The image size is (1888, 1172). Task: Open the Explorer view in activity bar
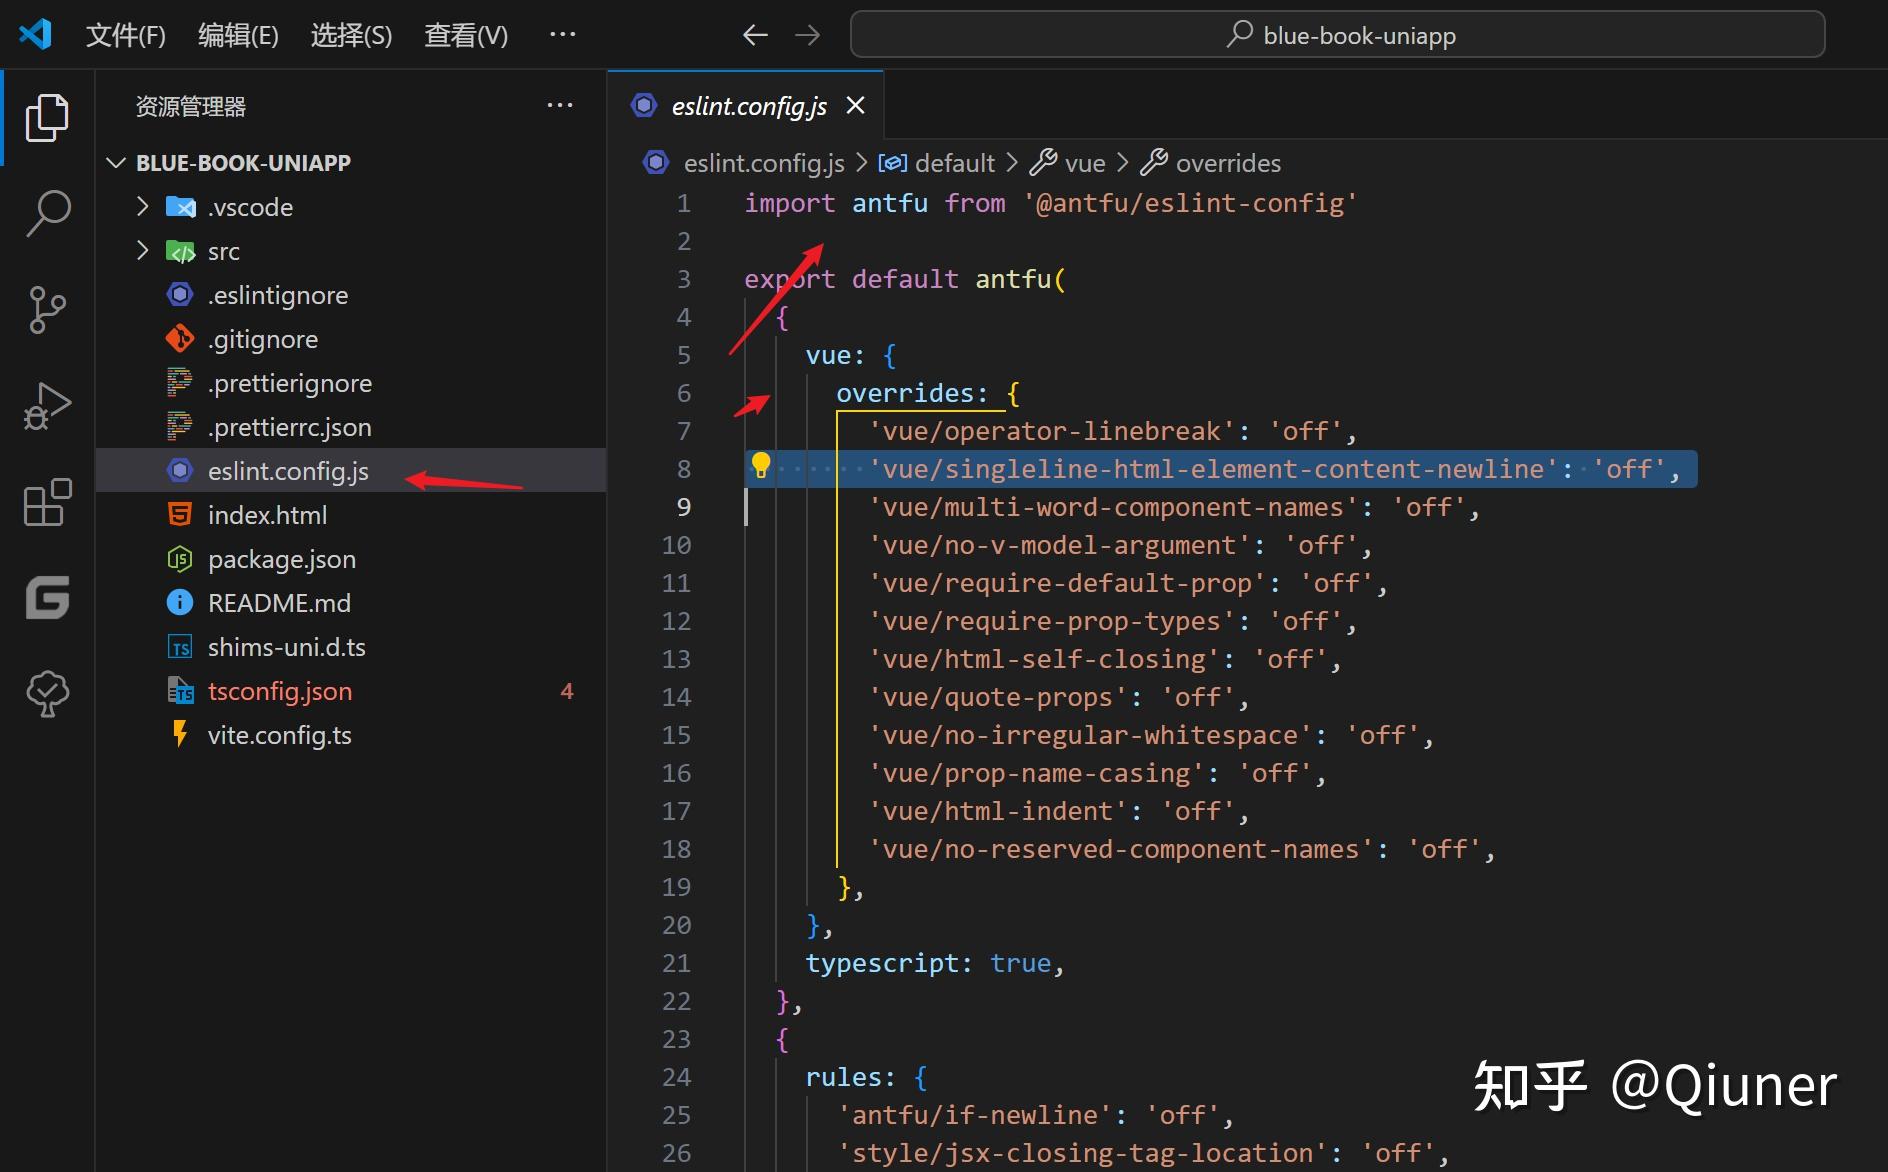click(47, 118)
